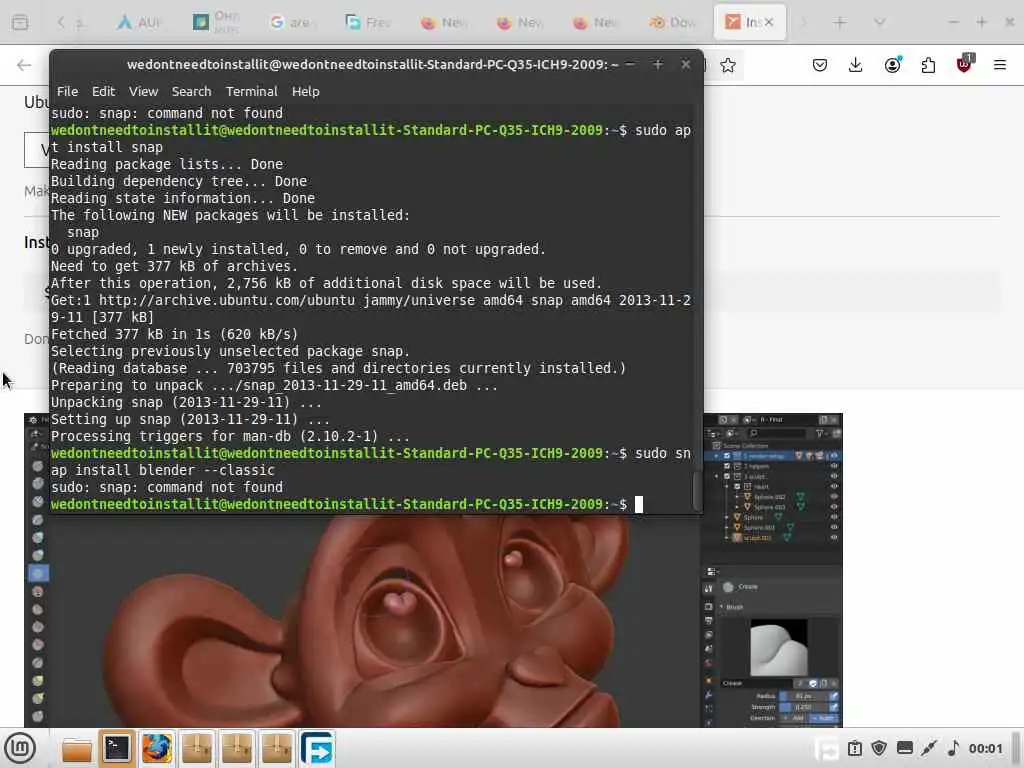The image size is (1024, 768).
Task: Open the terminal Help menu
Action: tap(305, 91)
